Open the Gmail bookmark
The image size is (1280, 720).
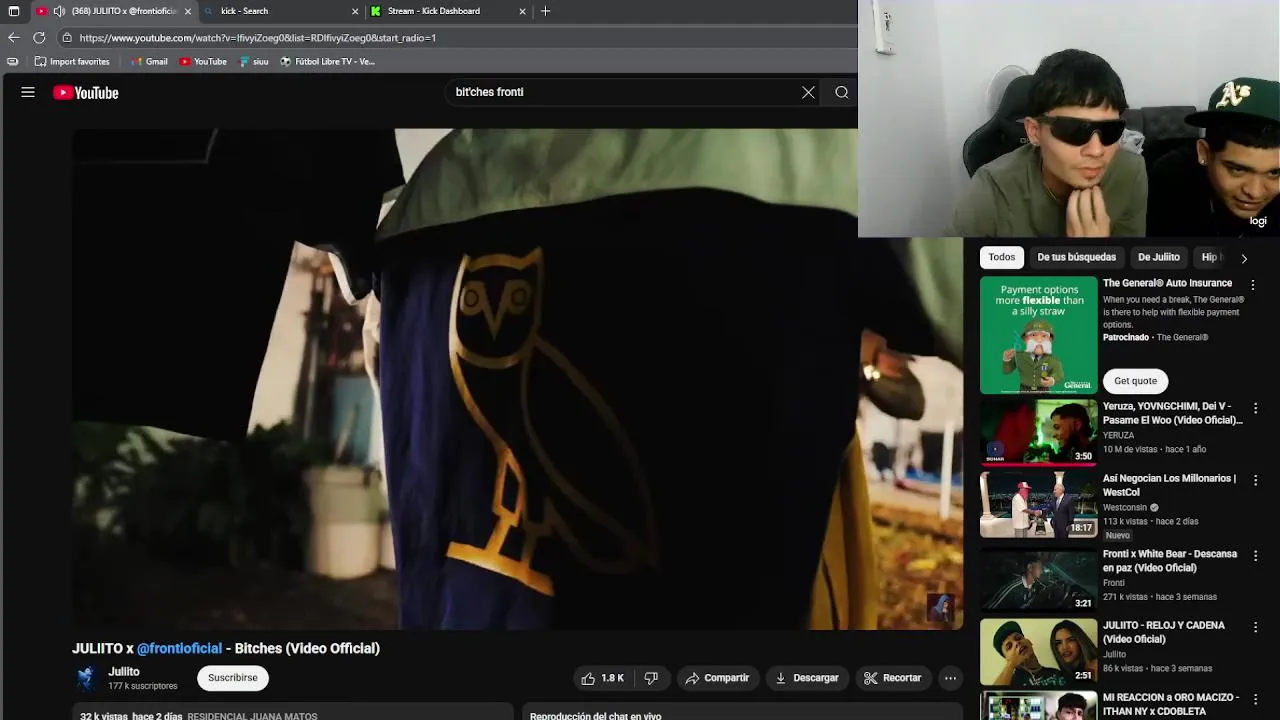point(148,61)
